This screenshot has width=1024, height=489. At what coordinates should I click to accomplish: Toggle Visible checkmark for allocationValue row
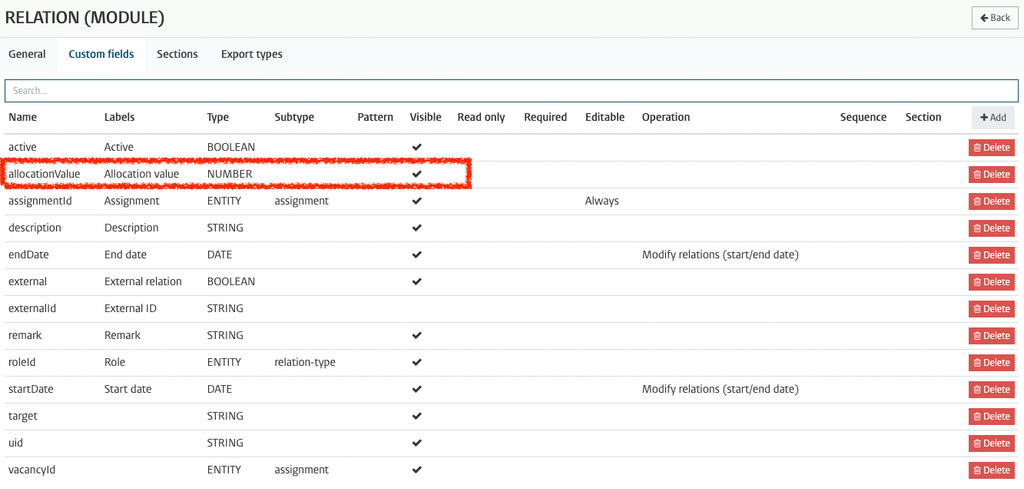[417, 174]
